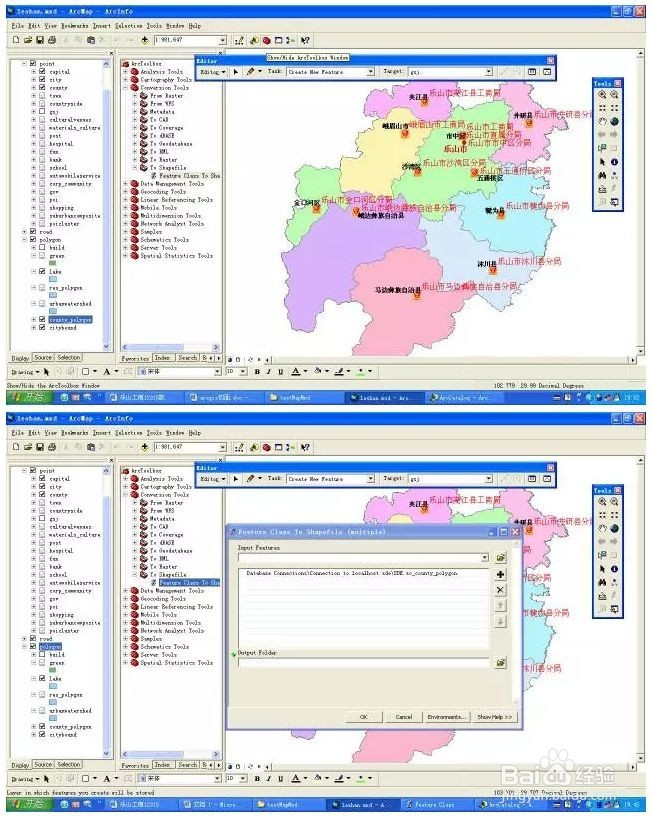653x819 pixels.
Task: Click the Output Folder text field
Action: pyautogui.click(x=364, y=662)
